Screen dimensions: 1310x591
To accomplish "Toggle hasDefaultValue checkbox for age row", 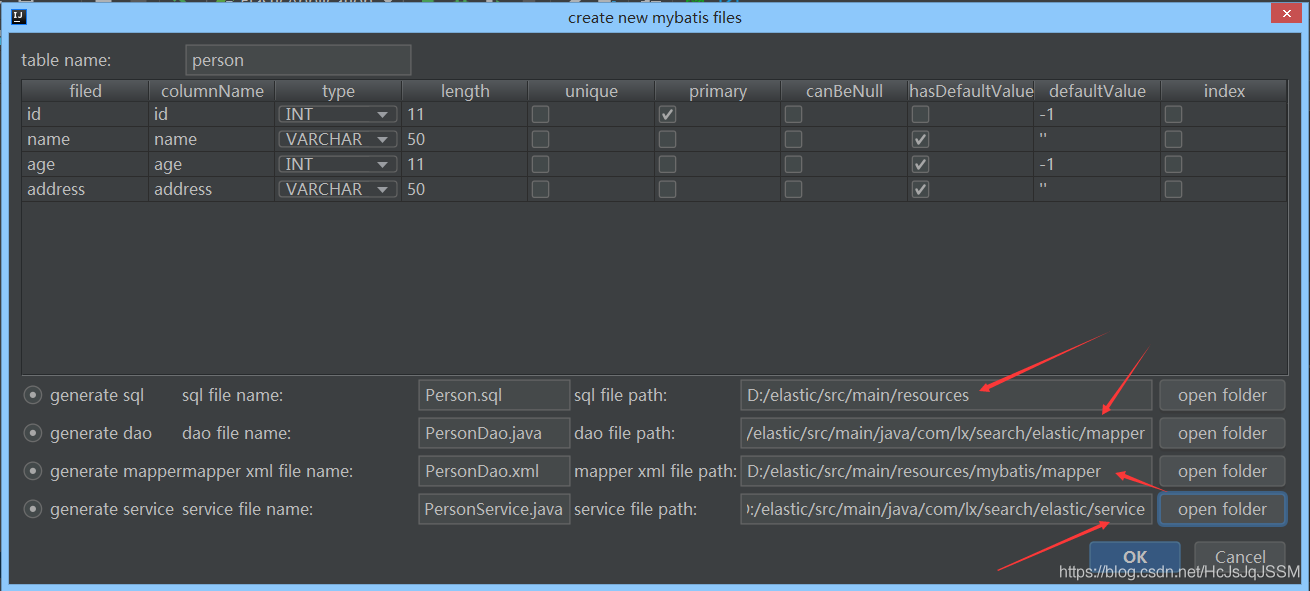I will coord(920,165).
